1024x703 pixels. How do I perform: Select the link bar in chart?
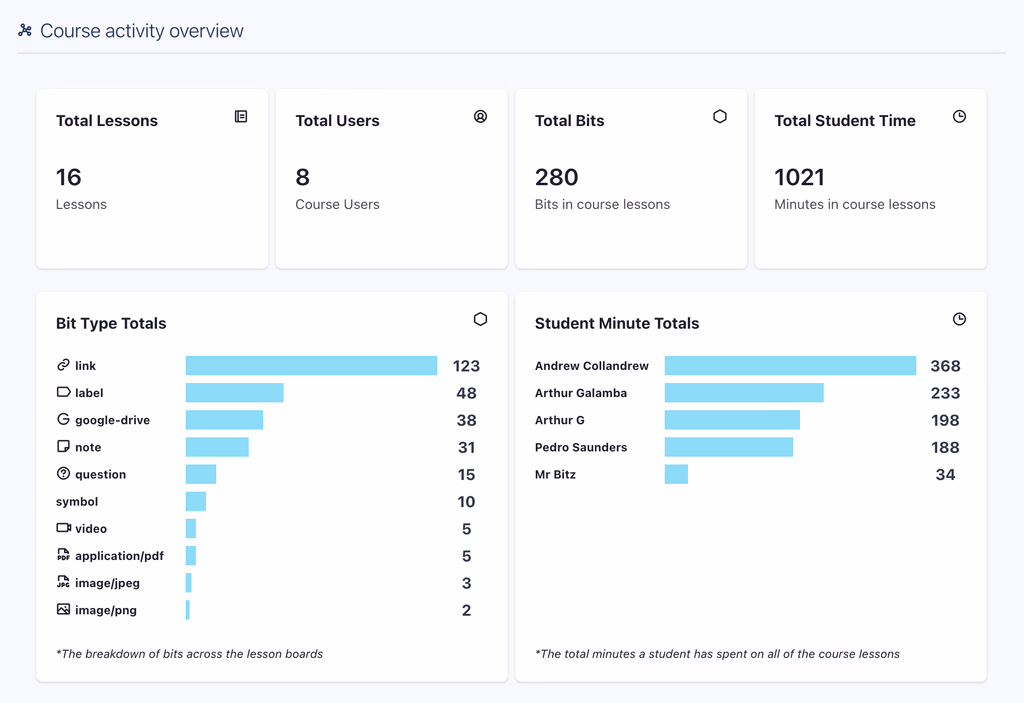click(311, 366)
